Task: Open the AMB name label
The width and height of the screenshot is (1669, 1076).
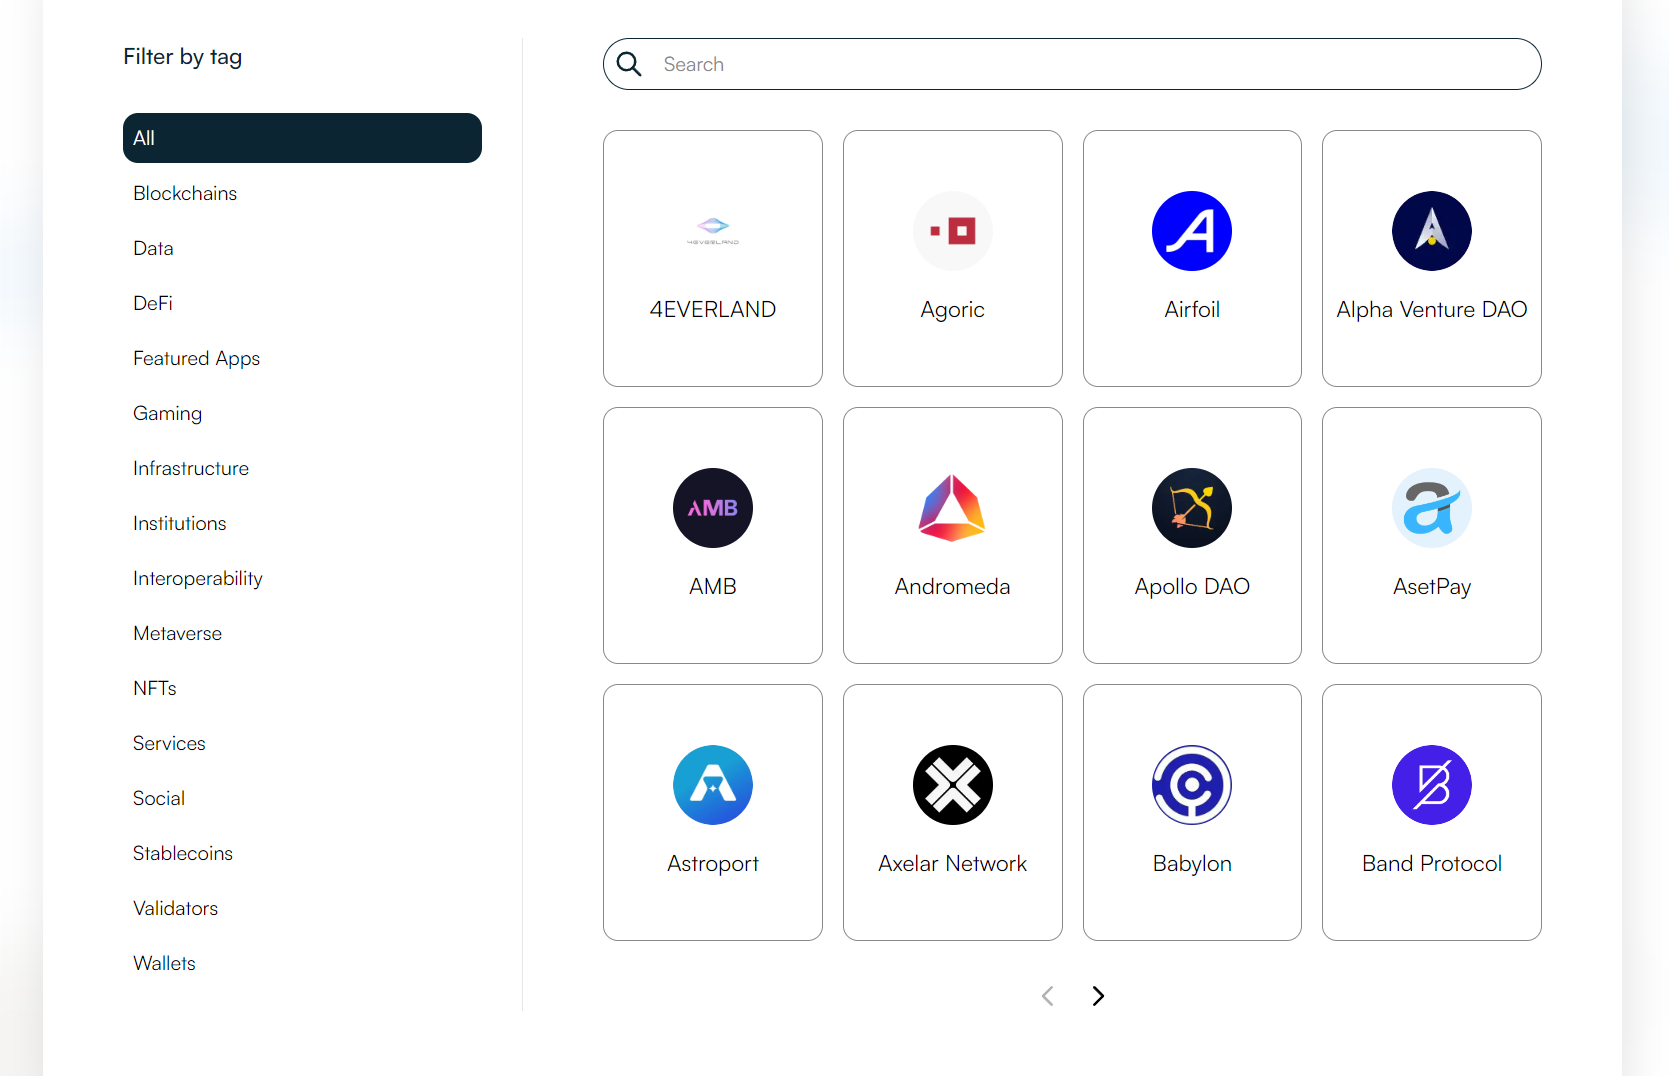Action: pyautogui.click(x=713, y=586)
